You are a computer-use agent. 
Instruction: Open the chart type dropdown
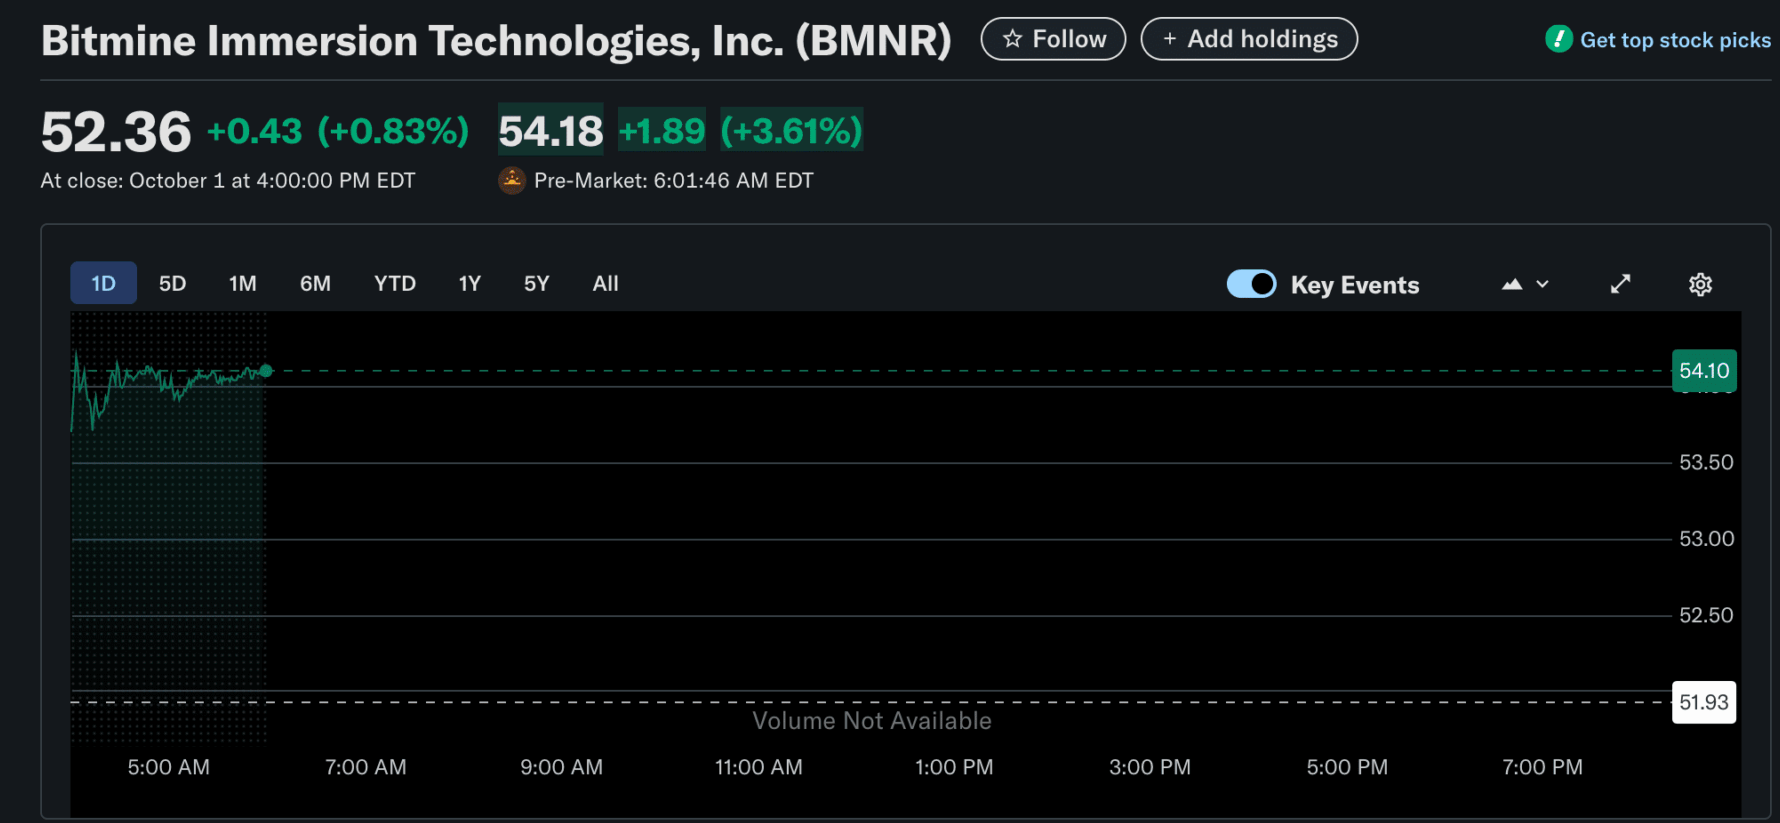tap(1525, 285)
